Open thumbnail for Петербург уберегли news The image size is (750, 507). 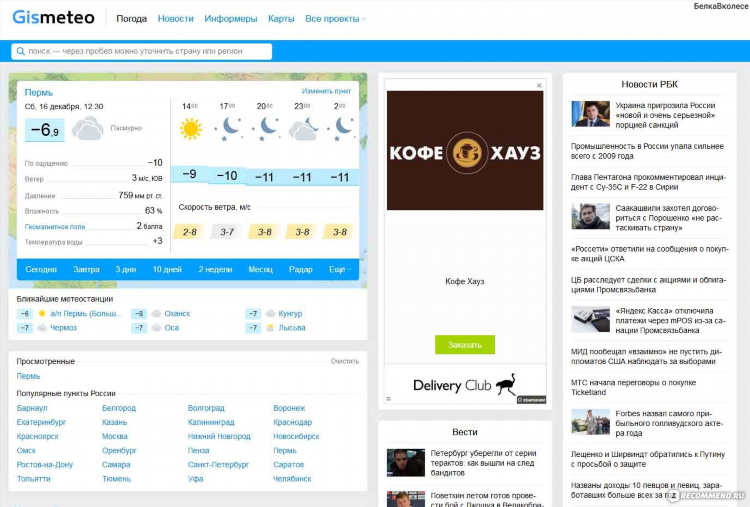(x=406, y=463)
